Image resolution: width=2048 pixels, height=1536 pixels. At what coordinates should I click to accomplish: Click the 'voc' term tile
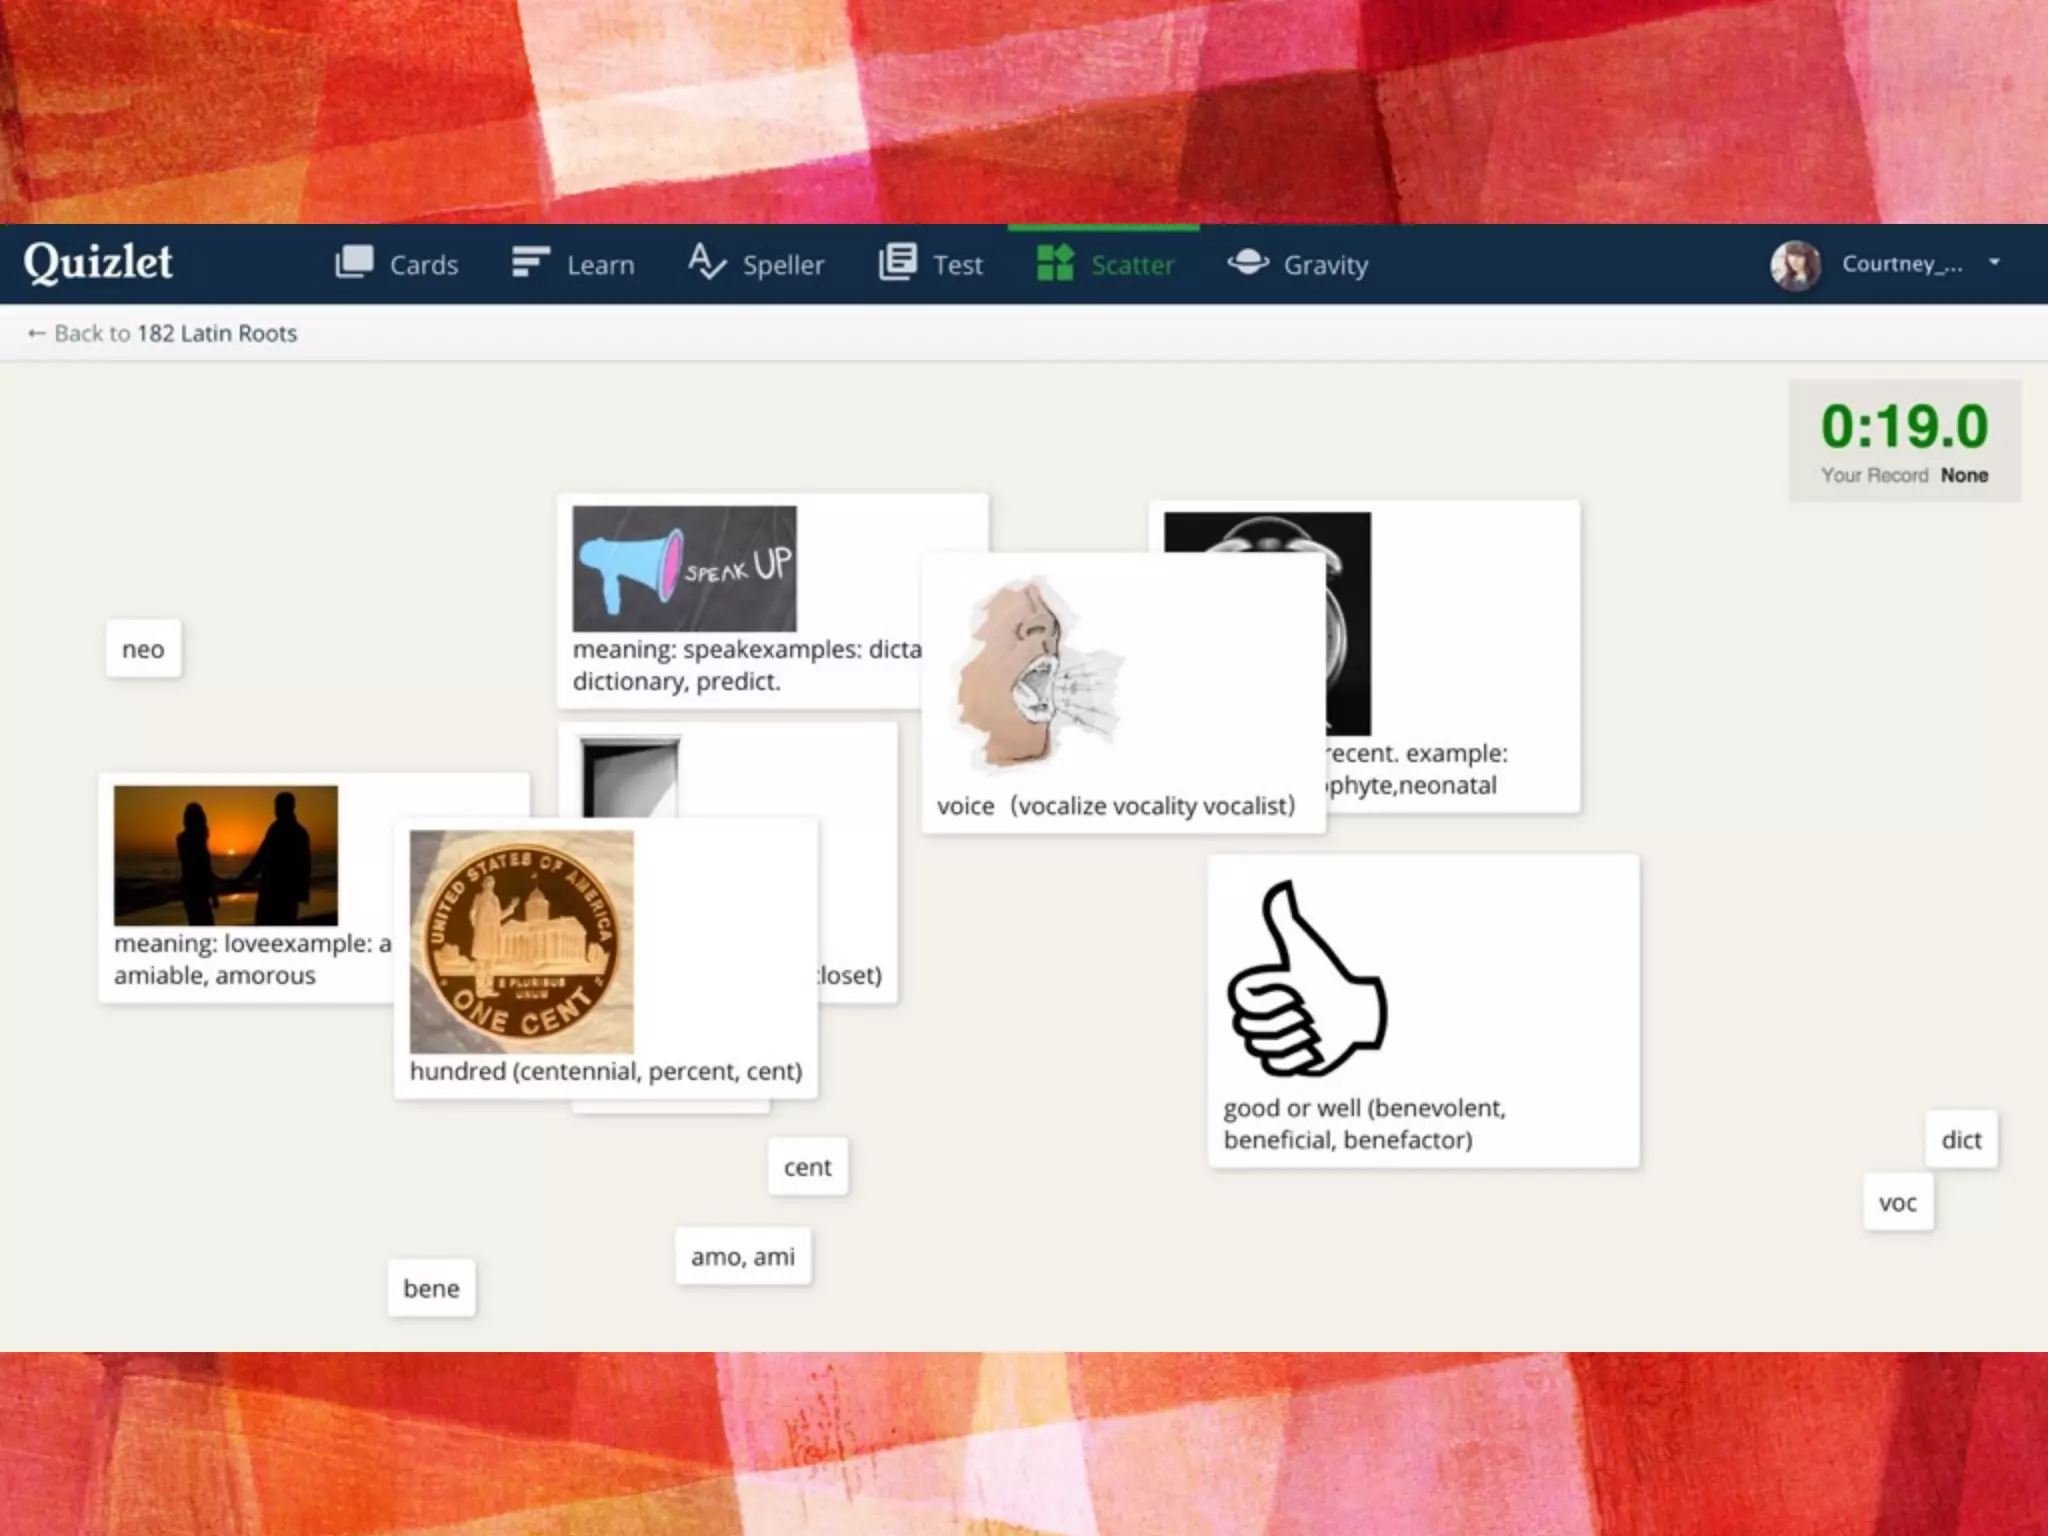[1897, 1203]
